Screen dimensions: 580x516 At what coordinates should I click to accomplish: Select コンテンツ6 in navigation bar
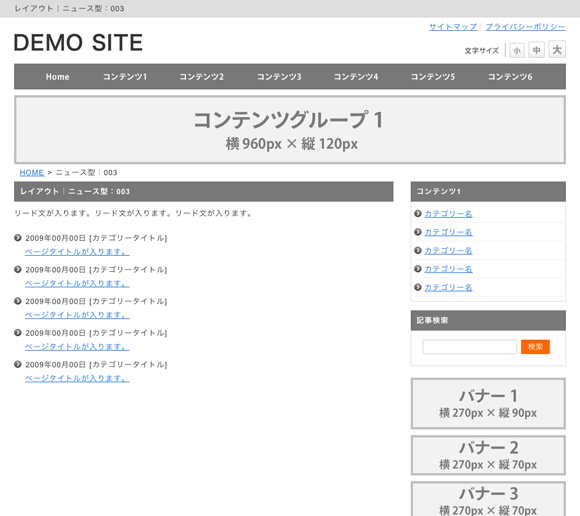(510, 77)
